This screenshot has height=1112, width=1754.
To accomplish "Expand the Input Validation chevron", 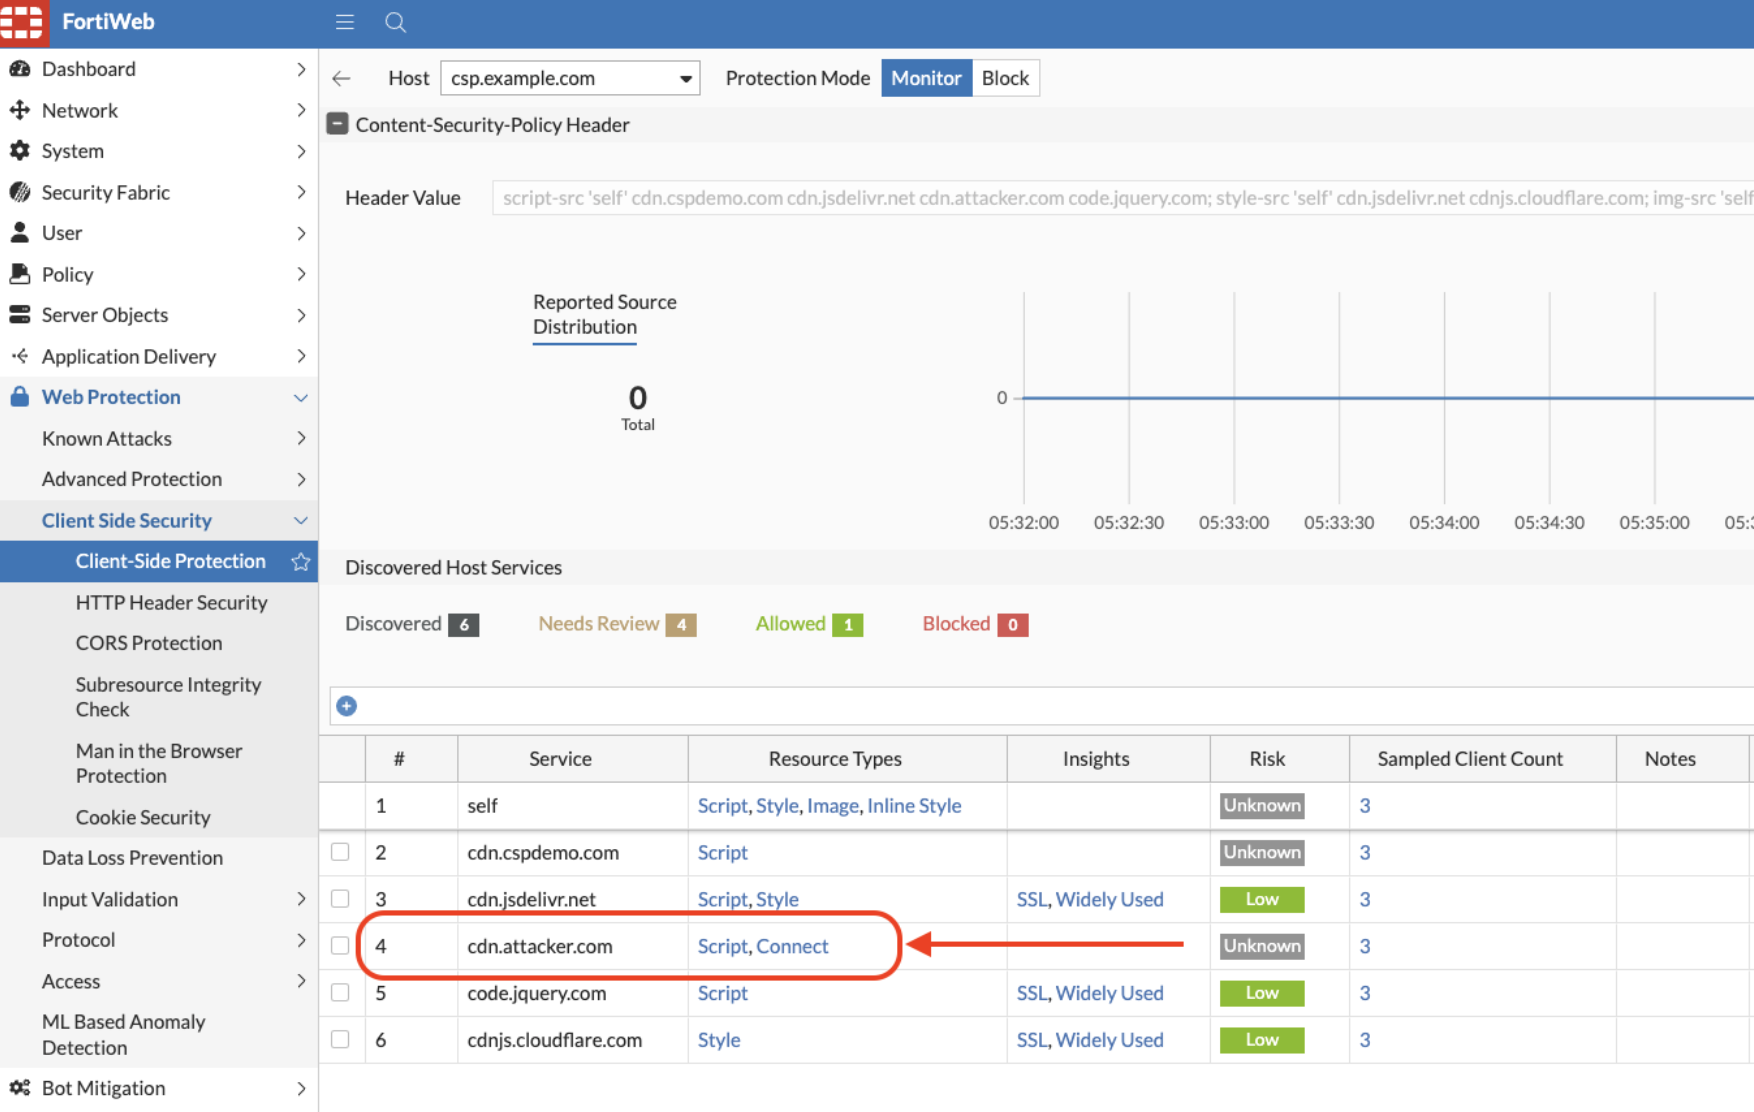I will pyautogui.click(x=301, y=899).
